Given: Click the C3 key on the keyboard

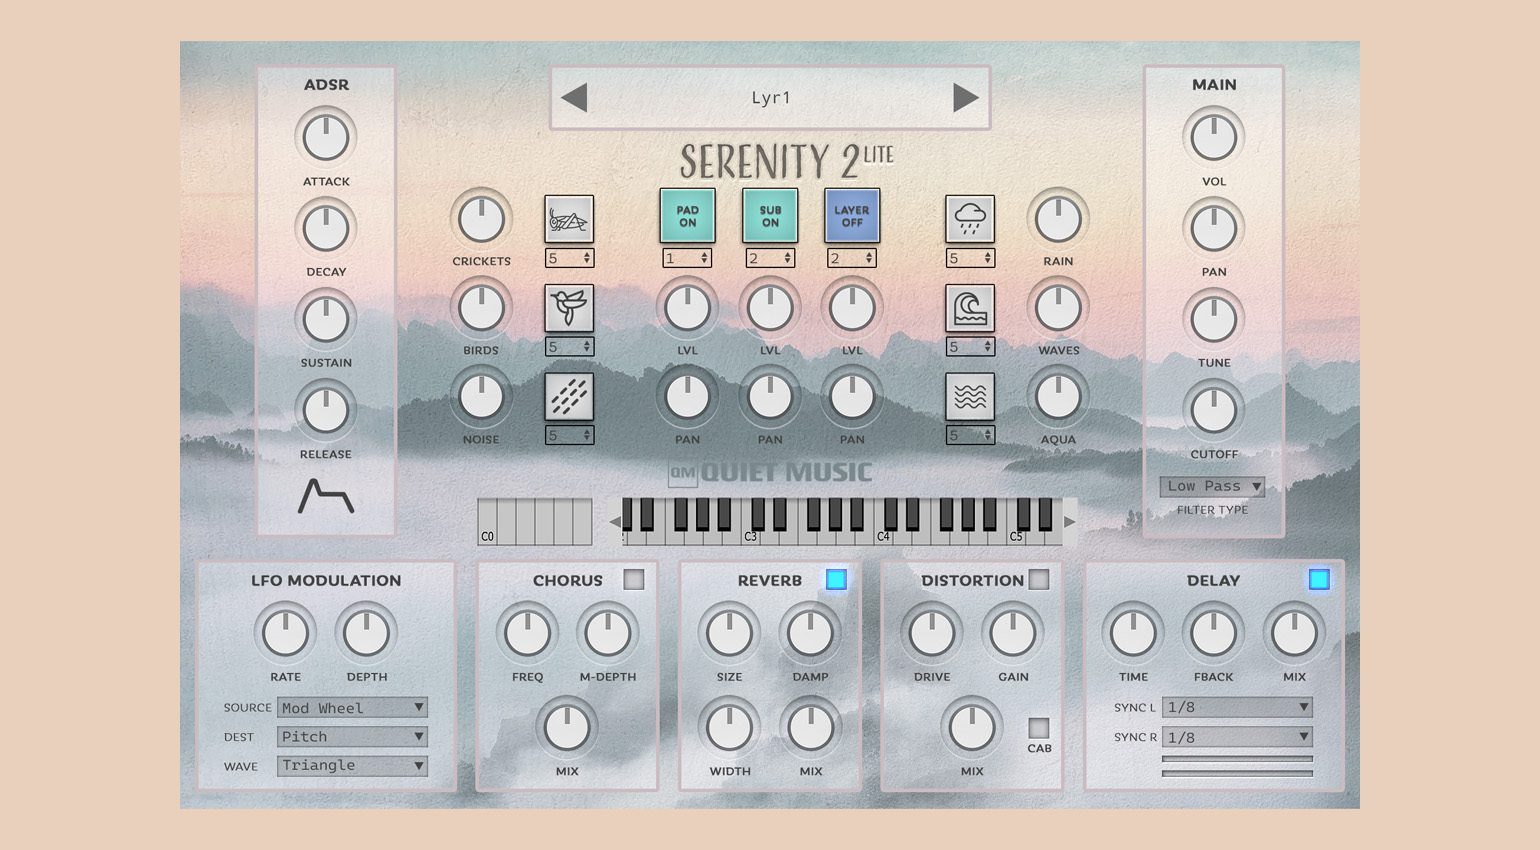Looking at the screenshot, I should pos(751,536).
